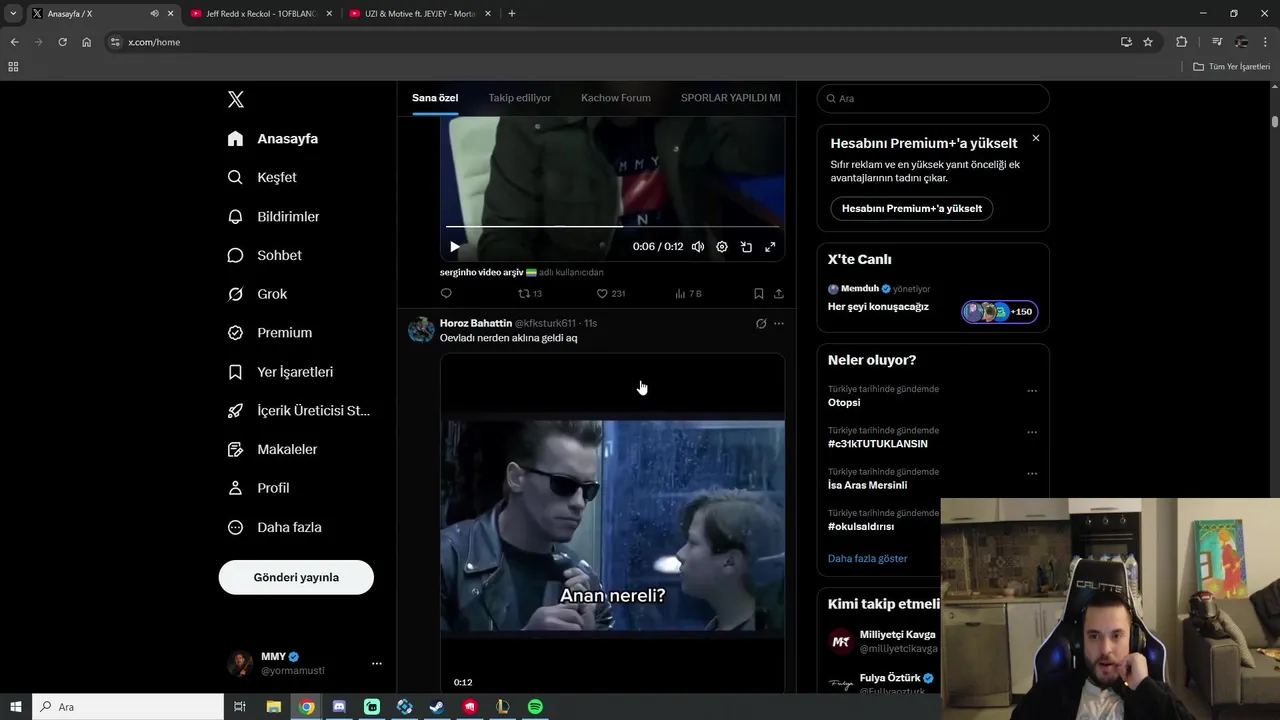This screenshot has height=720, width=1280.
Task: Open Profil page
Action: [259, 488]
